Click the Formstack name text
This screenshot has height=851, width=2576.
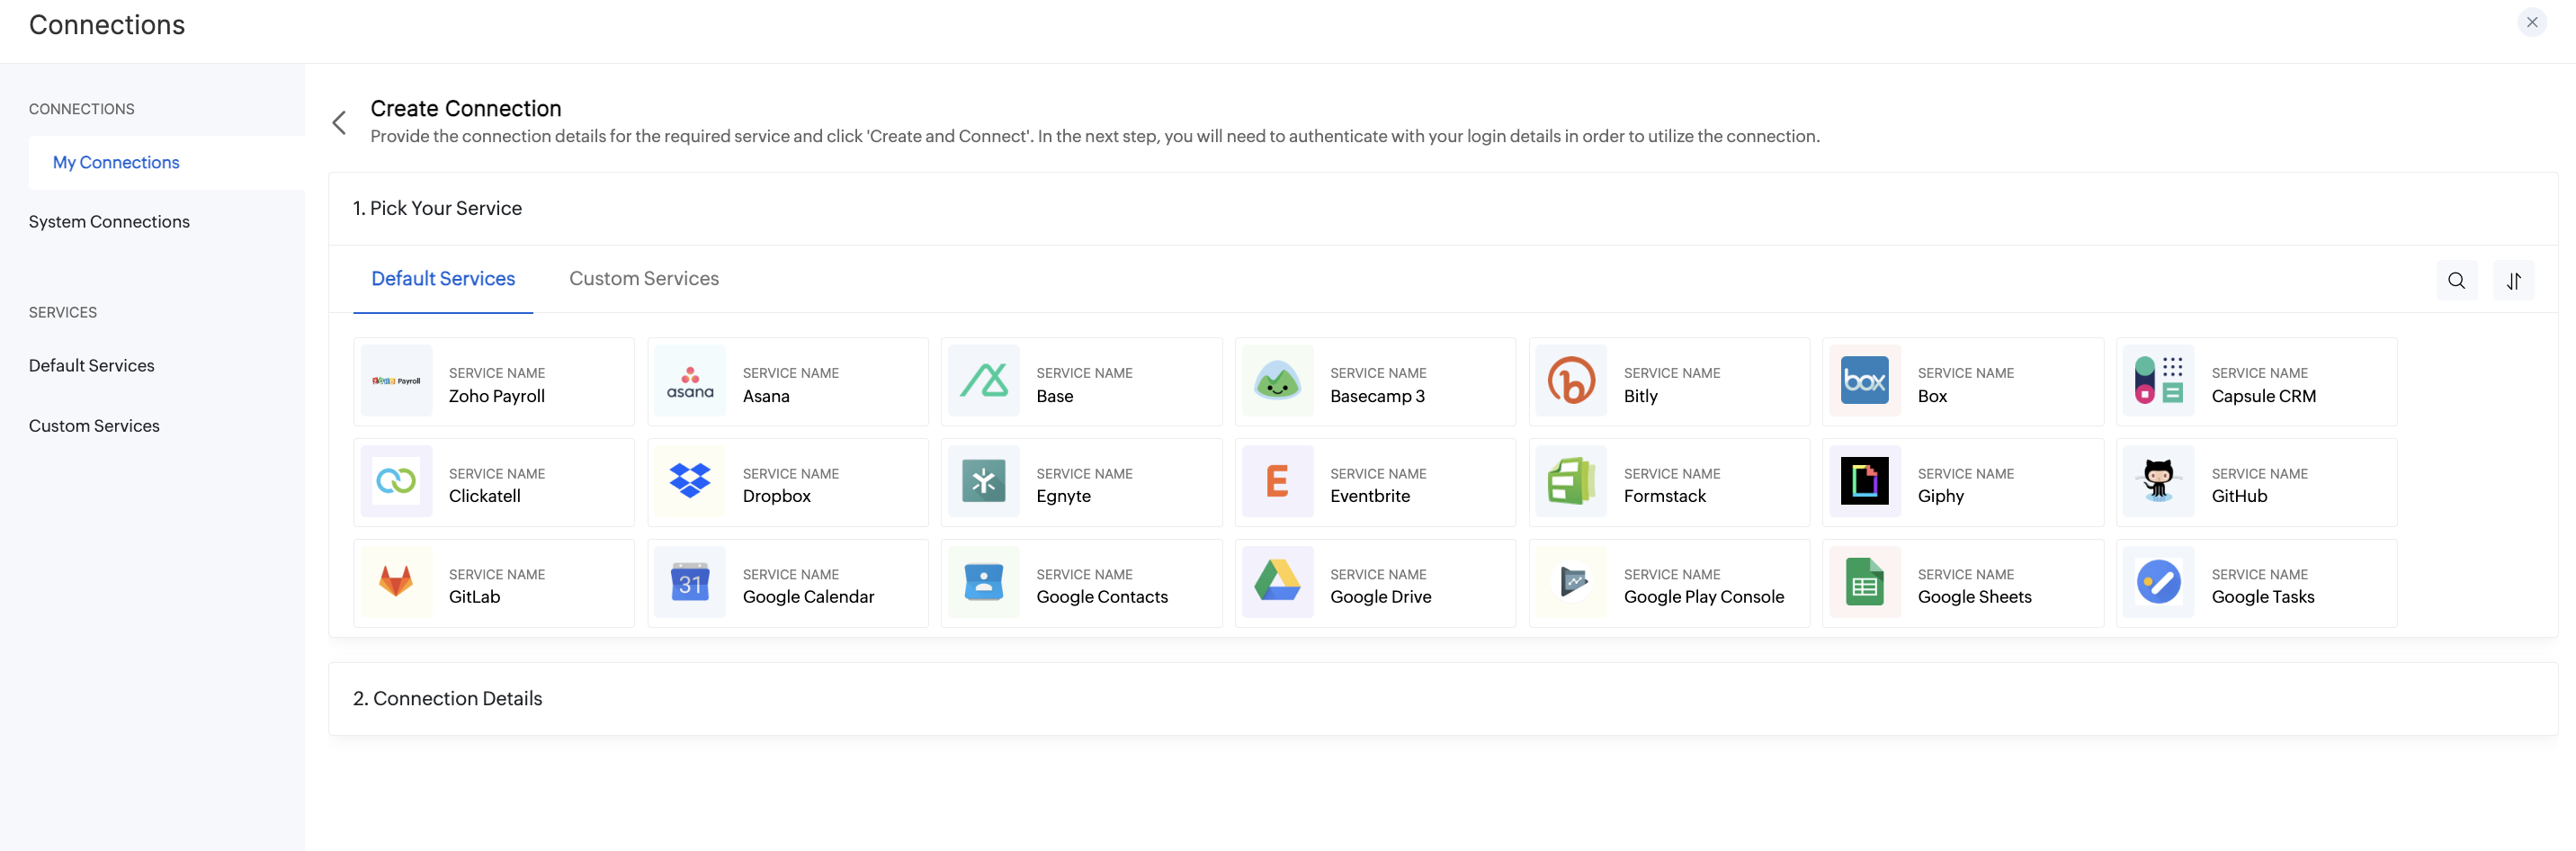(x=1665, y=496)
